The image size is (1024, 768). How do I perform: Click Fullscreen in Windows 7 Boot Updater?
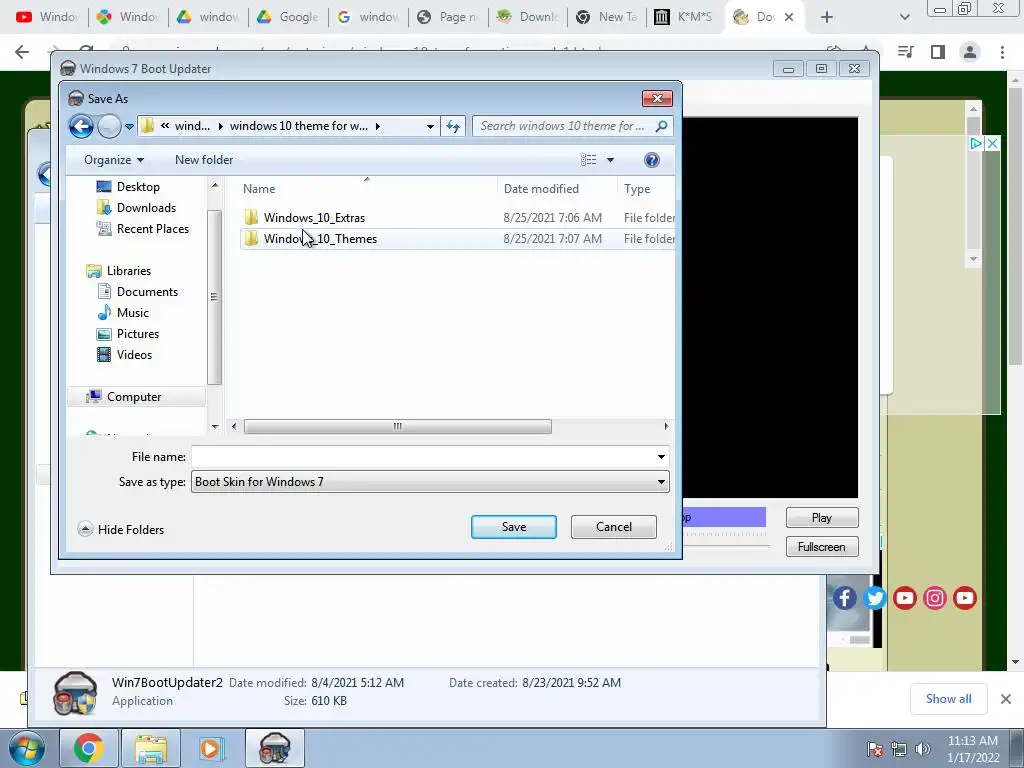[822, 547]
